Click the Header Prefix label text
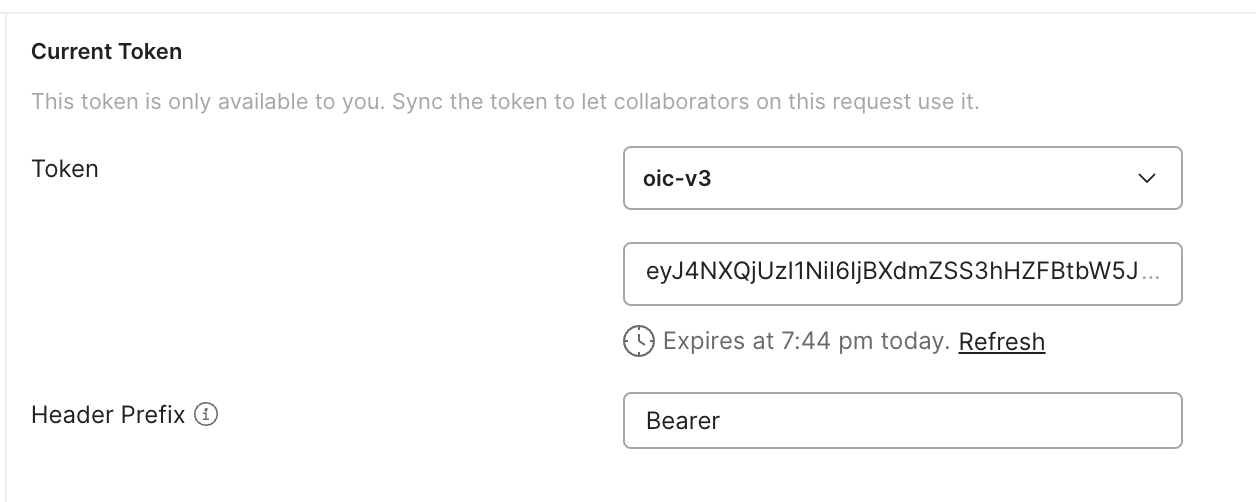Screen dimensions: 1256x502 click(108, 414)
